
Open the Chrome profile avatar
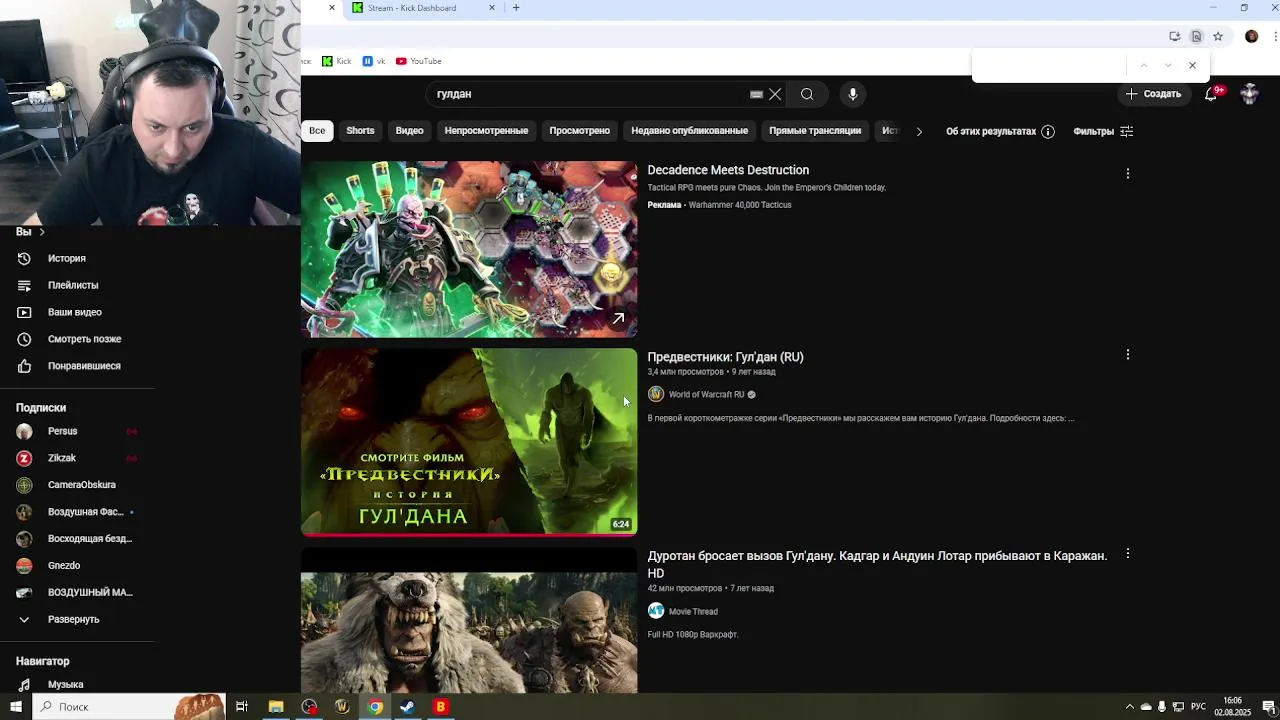pos(1251,36)
